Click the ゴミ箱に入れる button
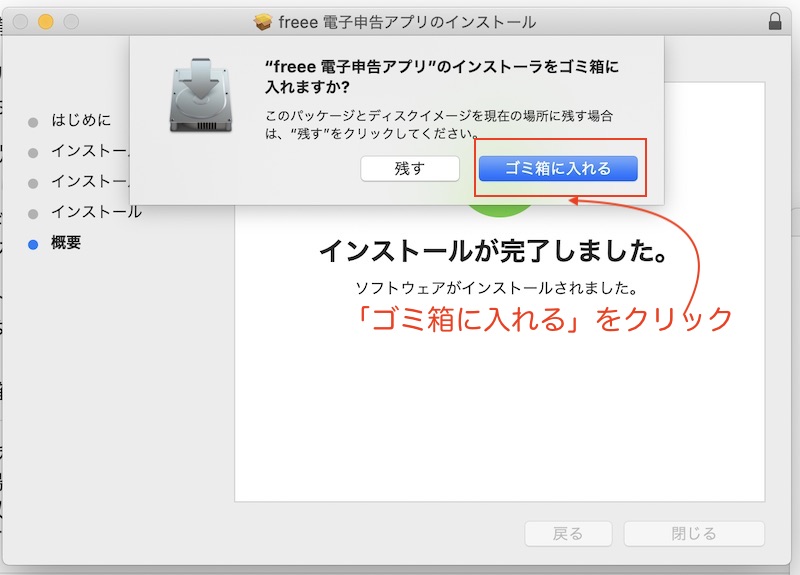The image size is (800, 575). click(x=558, y=168)
